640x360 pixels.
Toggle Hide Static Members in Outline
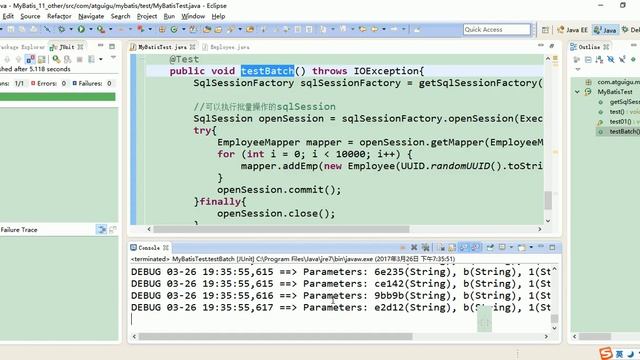click(x=622, y=60)
